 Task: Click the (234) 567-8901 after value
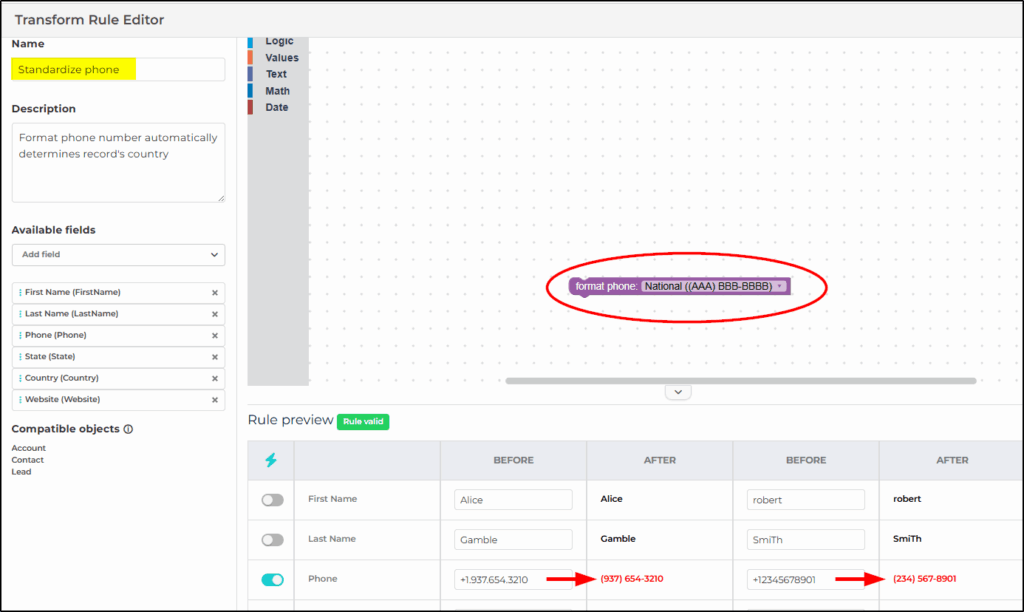pyautogui.click(x=925, y=579)
